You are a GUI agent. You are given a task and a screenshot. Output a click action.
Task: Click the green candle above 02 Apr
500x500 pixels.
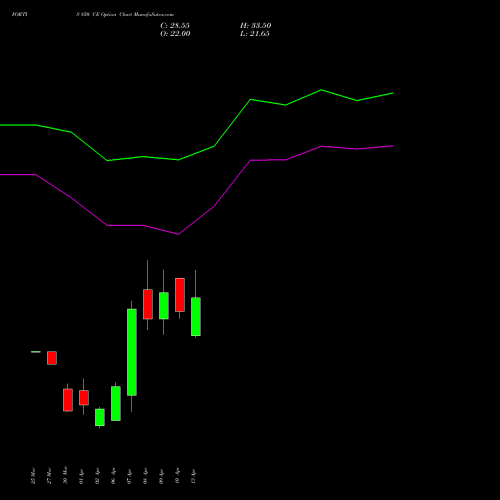100,417
